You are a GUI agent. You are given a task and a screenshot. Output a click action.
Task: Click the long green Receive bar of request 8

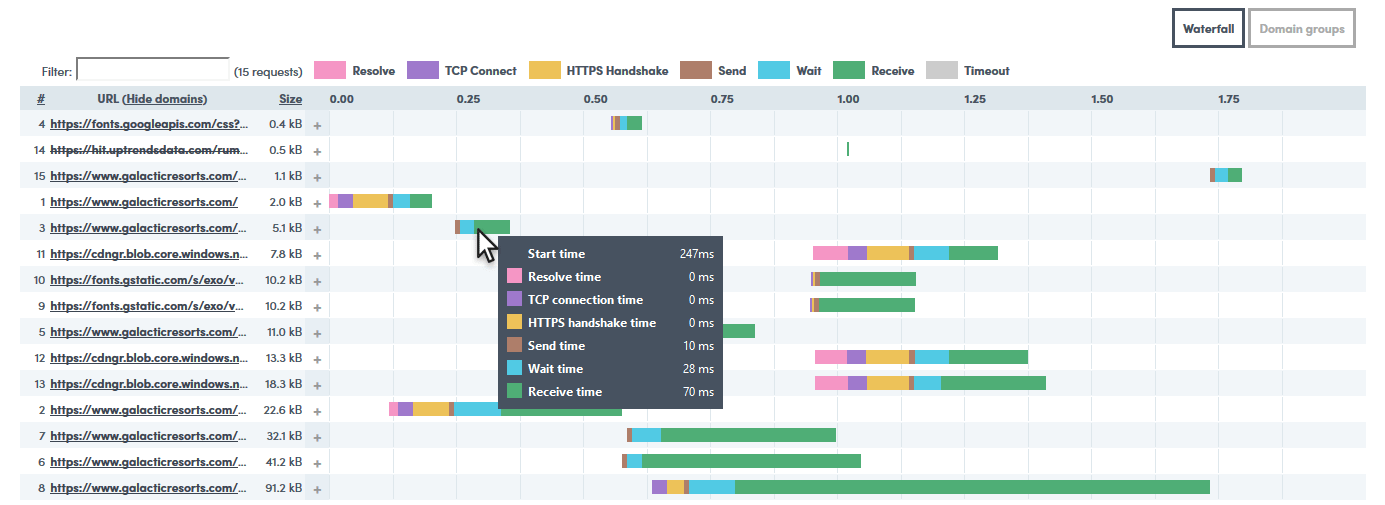click(970, 487)
